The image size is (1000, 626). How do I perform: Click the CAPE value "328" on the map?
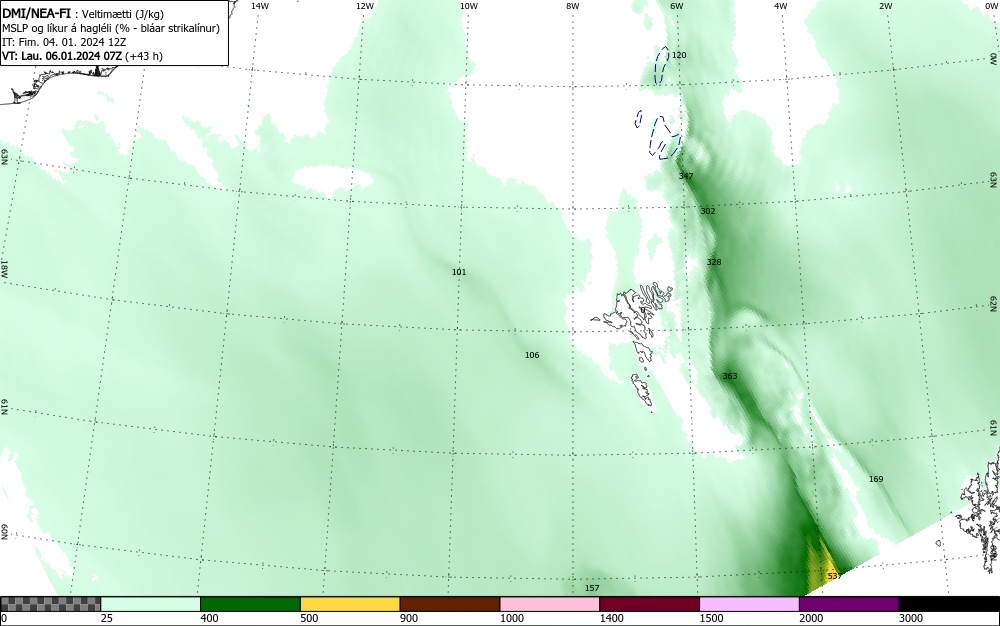pos(714,262)
